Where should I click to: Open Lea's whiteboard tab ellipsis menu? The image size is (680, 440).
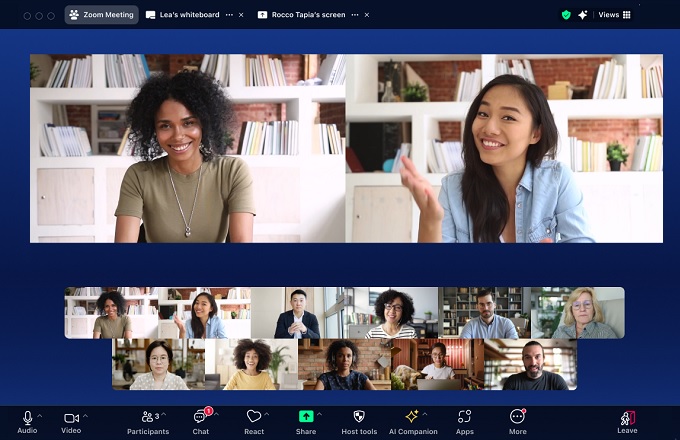click(x=229, y=15)
